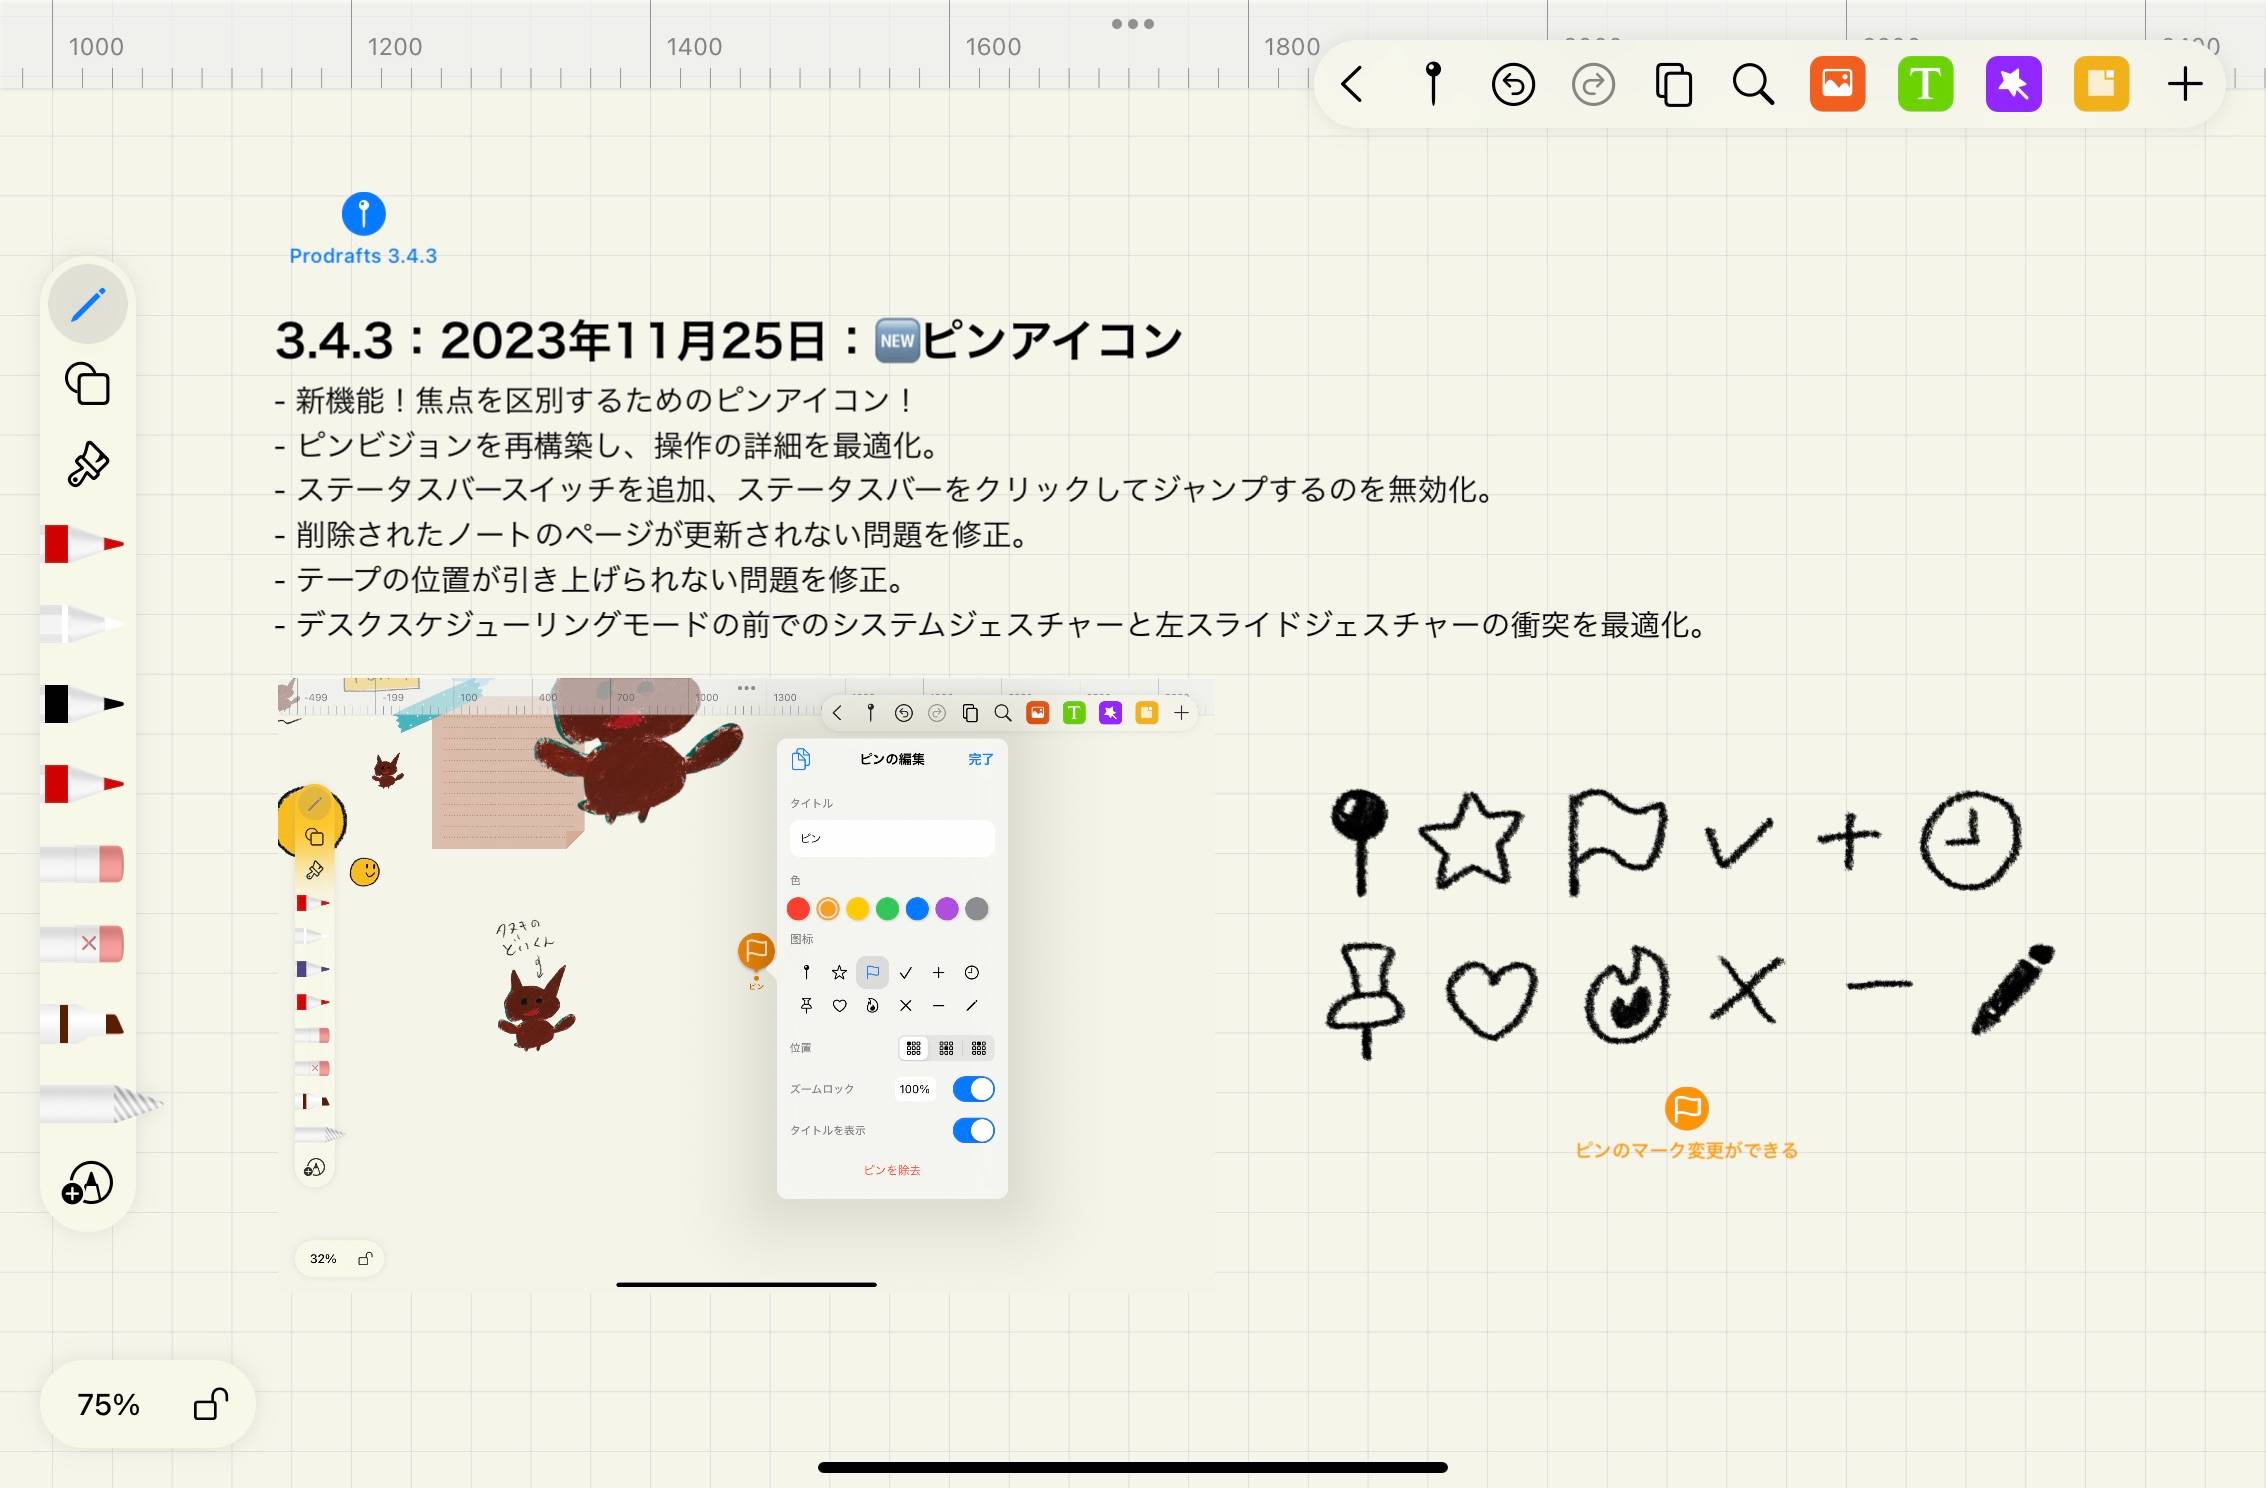Pick the red pen directly below the black pen
Viewport: 2266px width, 1488px height.
(x=84, y=784)
